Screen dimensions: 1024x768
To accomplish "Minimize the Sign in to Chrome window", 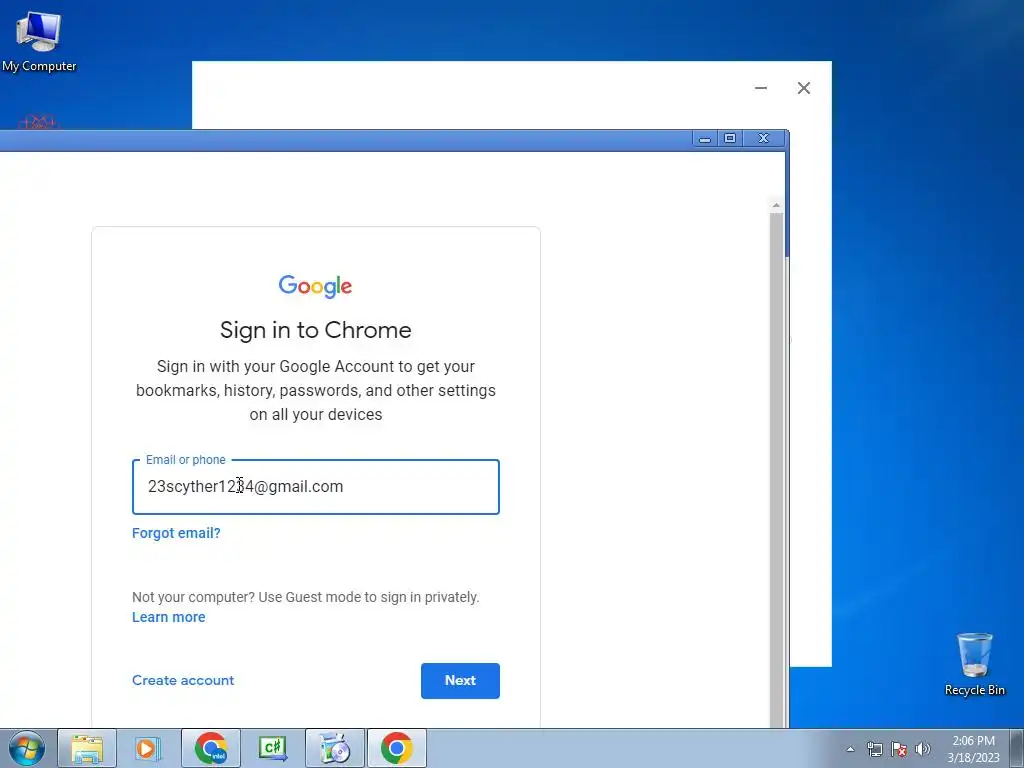I will pyautogui.click(x=705, y=138).
